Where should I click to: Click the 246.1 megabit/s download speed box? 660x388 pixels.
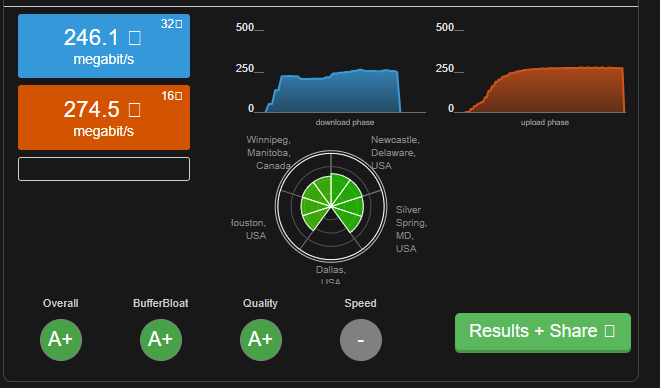point(104,46)
